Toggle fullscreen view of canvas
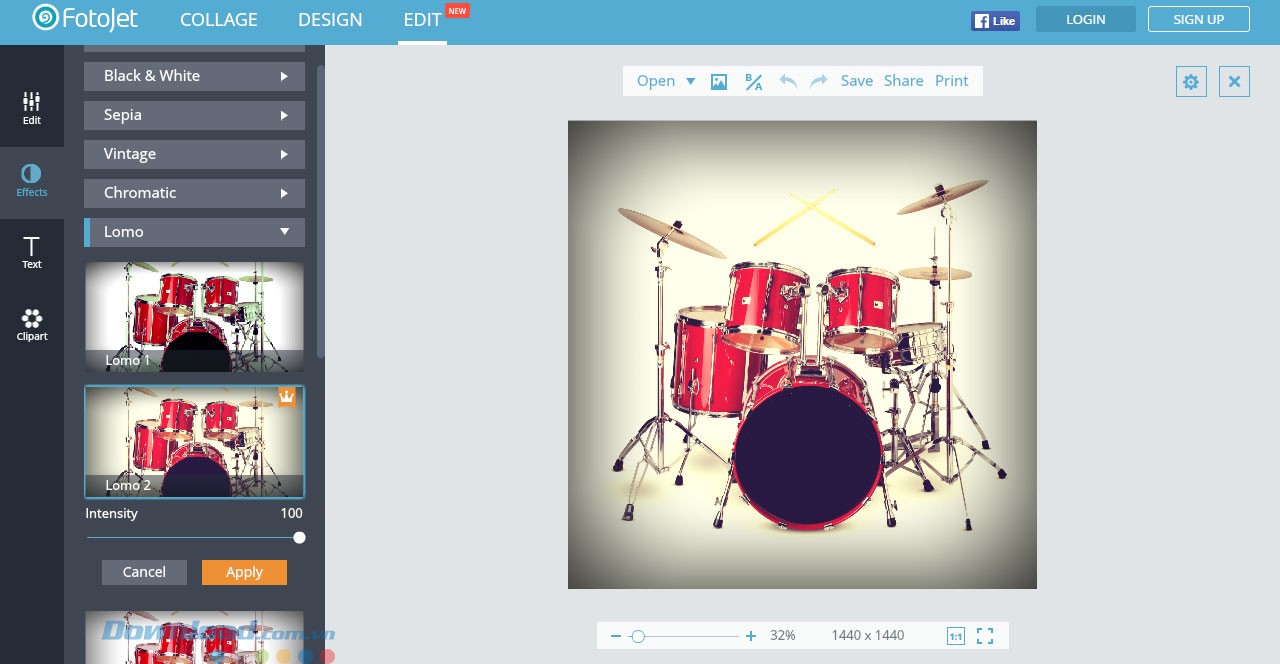Image resolution: width=1280 pixels, height=664 pixels. point(985,636)
